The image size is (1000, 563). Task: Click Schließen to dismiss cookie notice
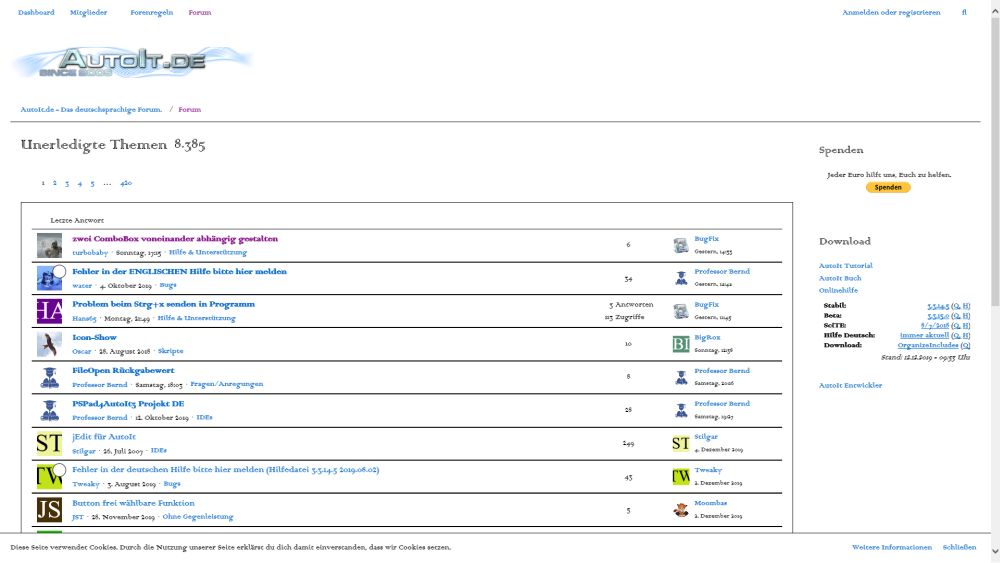click(959, 548)
